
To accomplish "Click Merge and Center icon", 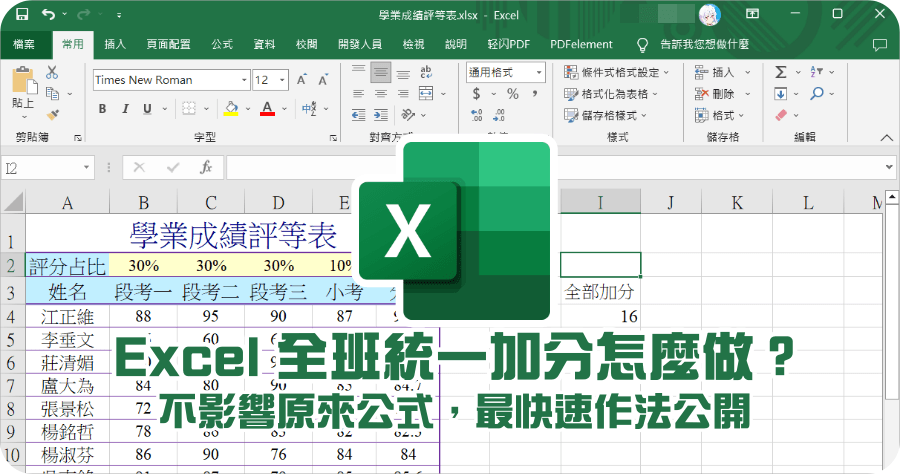I will pyautogui.click(x=426, y=94).
